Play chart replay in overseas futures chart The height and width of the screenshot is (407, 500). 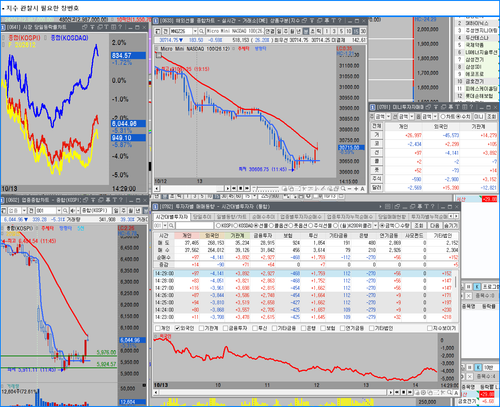click(x=227, y=189)
